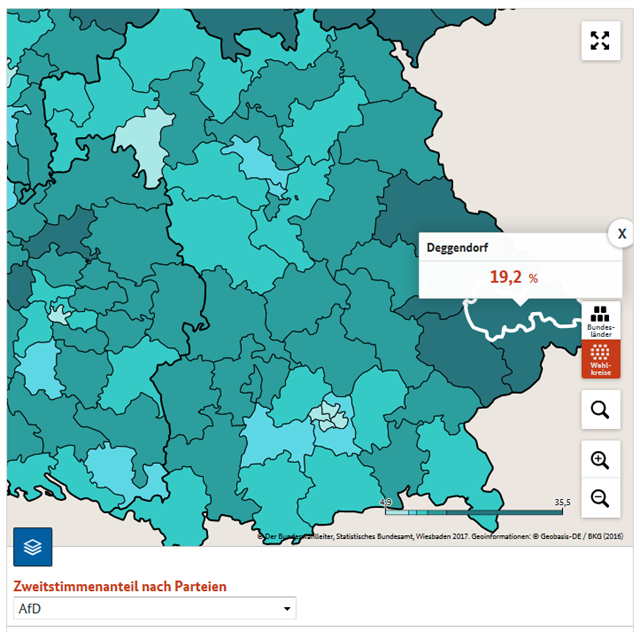
Task: Click the Deggendorf title in popup
Action: [457, 246]
